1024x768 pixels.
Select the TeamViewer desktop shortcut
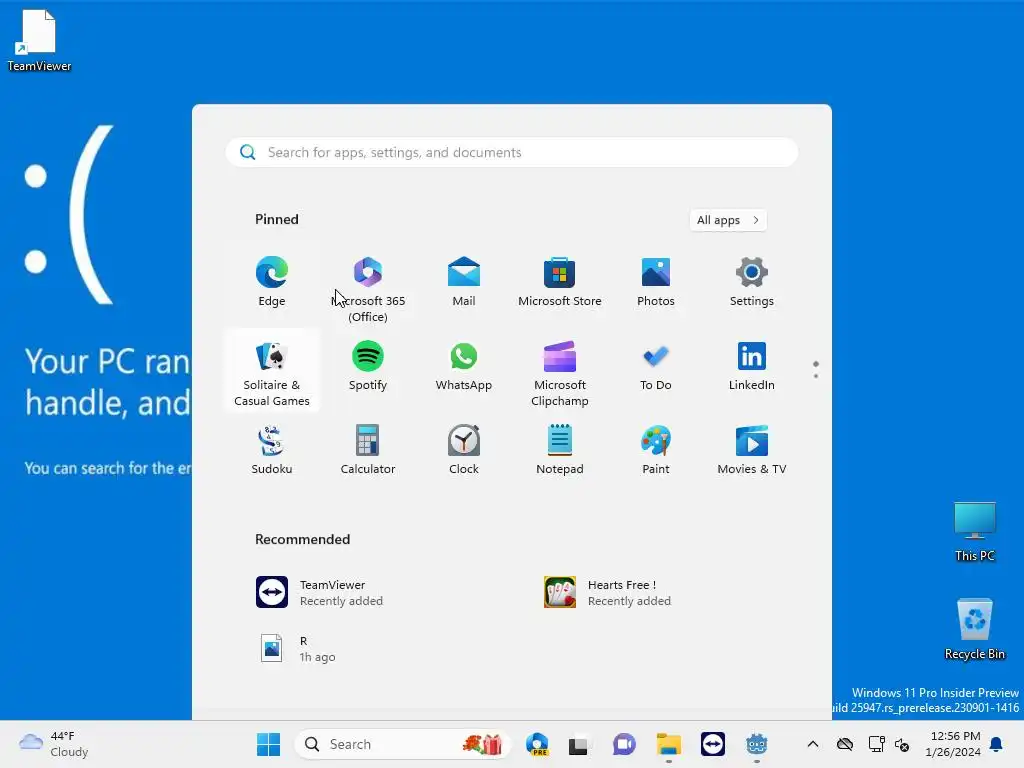(x=39, y=40)
